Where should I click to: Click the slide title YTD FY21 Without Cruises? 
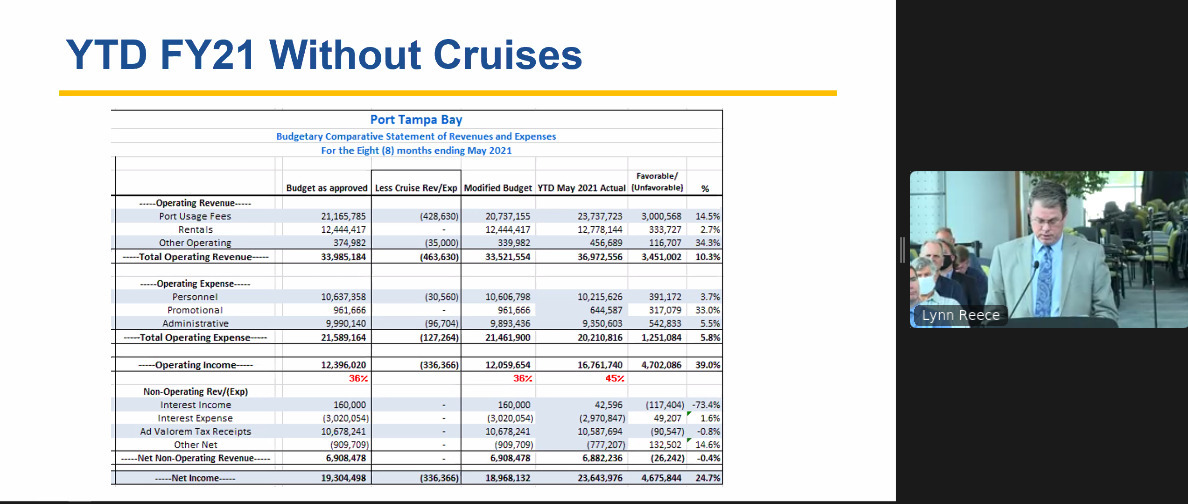(x=324, y=54)
